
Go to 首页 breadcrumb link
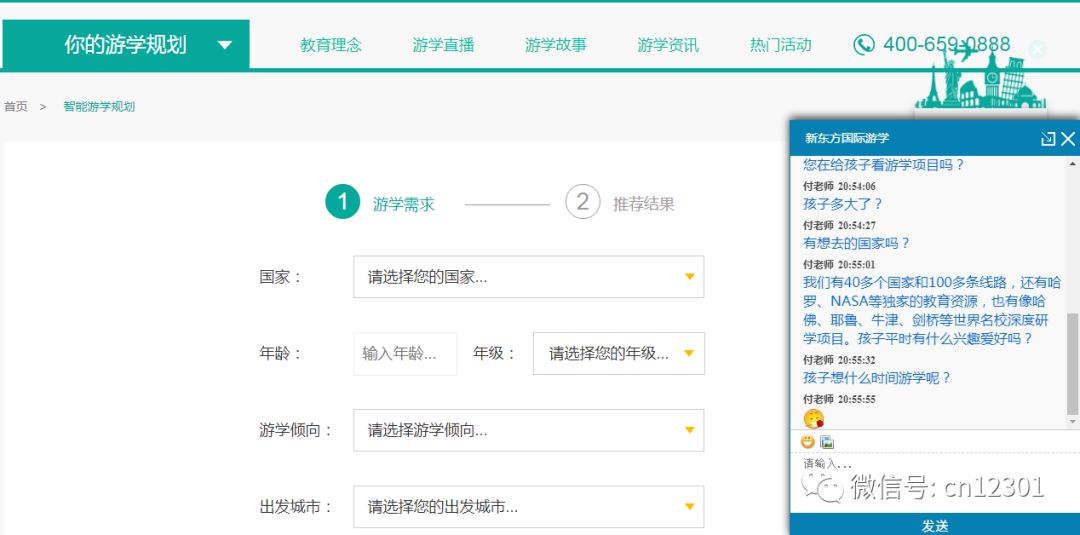pyautogui.click(x=16, y=107)
